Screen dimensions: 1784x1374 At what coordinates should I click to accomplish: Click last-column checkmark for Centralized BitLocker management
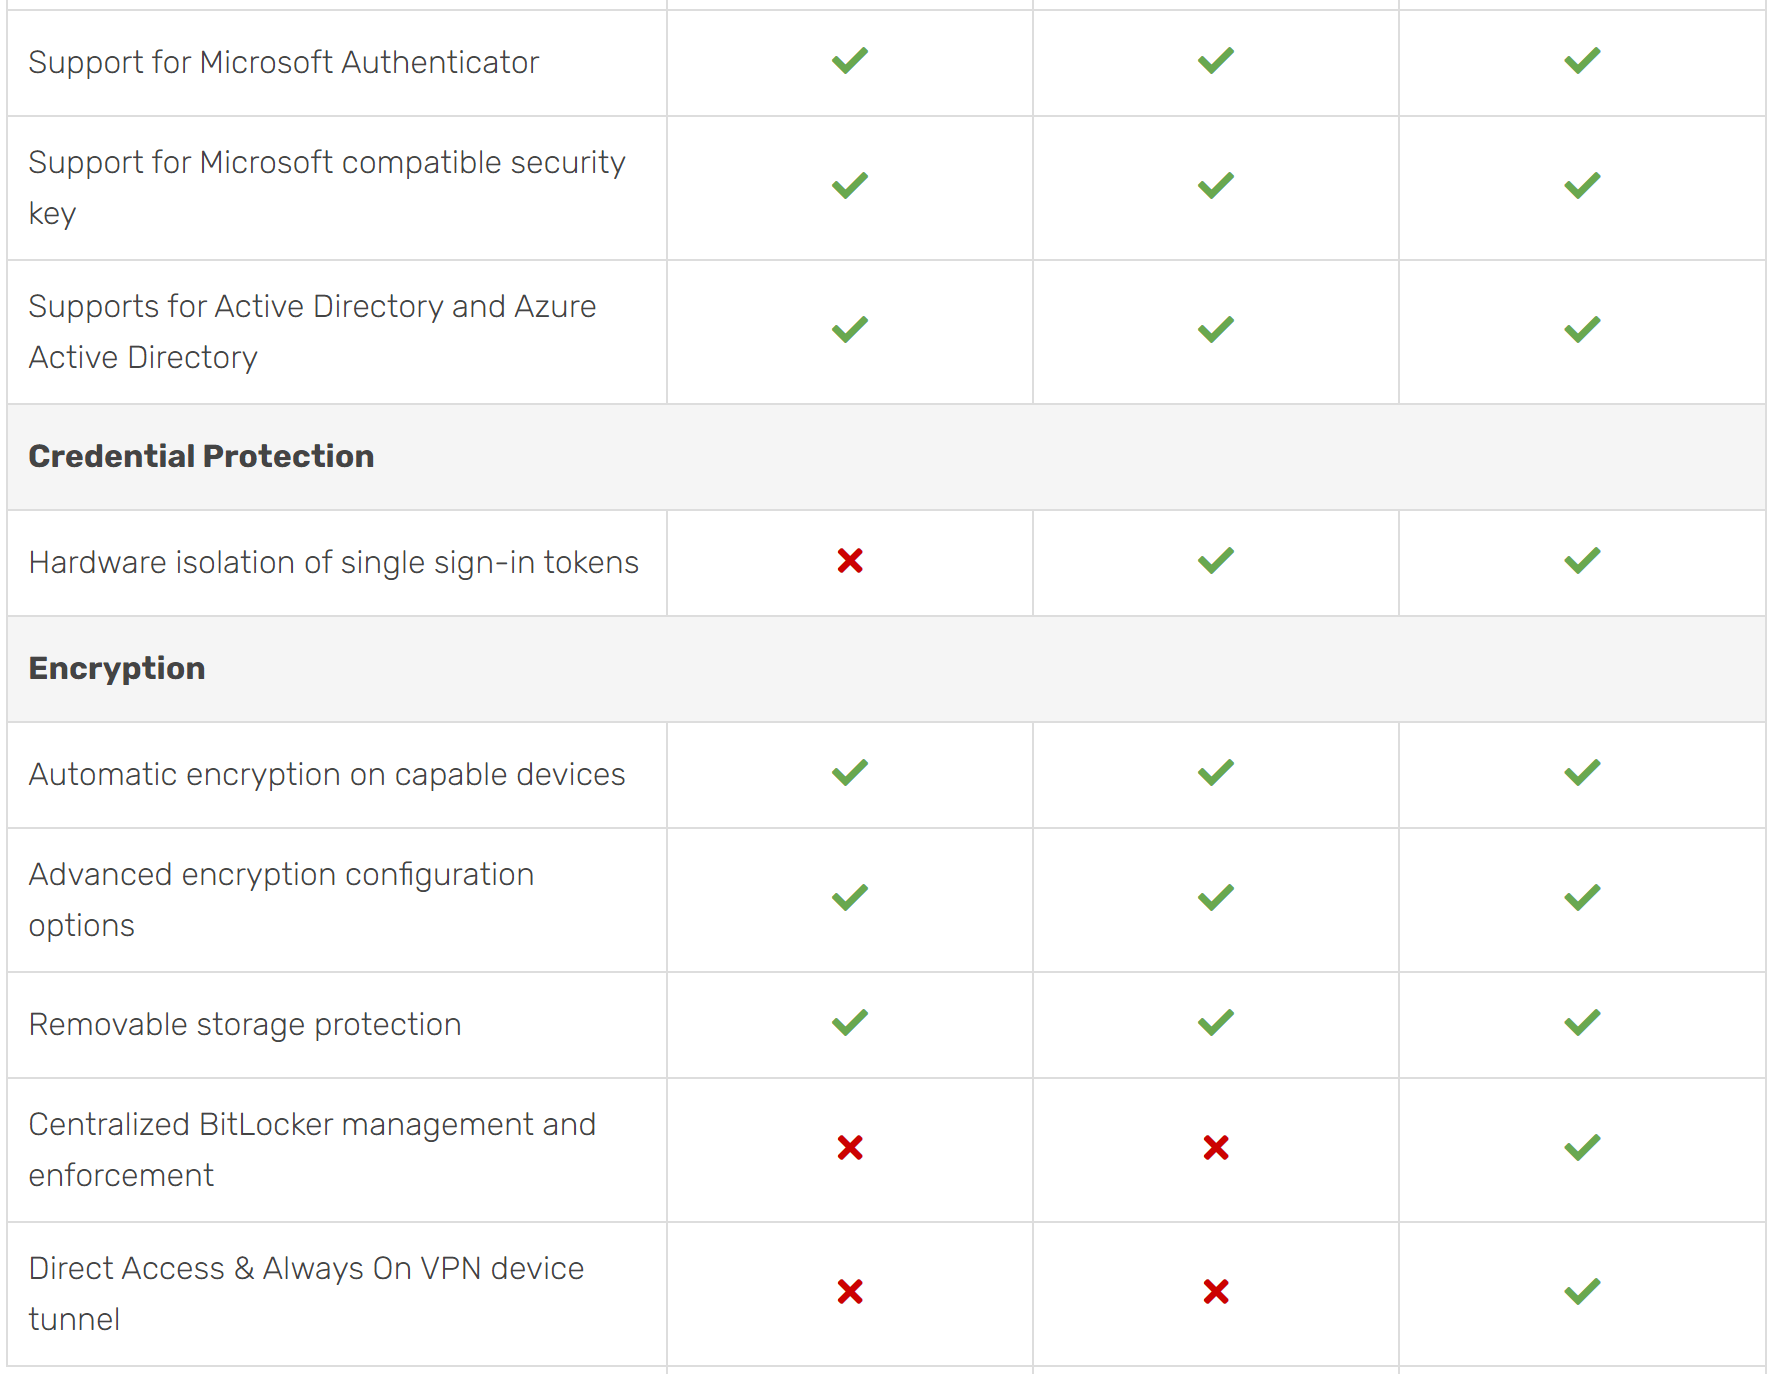pyautogui.click(x=1582, y=1147)
